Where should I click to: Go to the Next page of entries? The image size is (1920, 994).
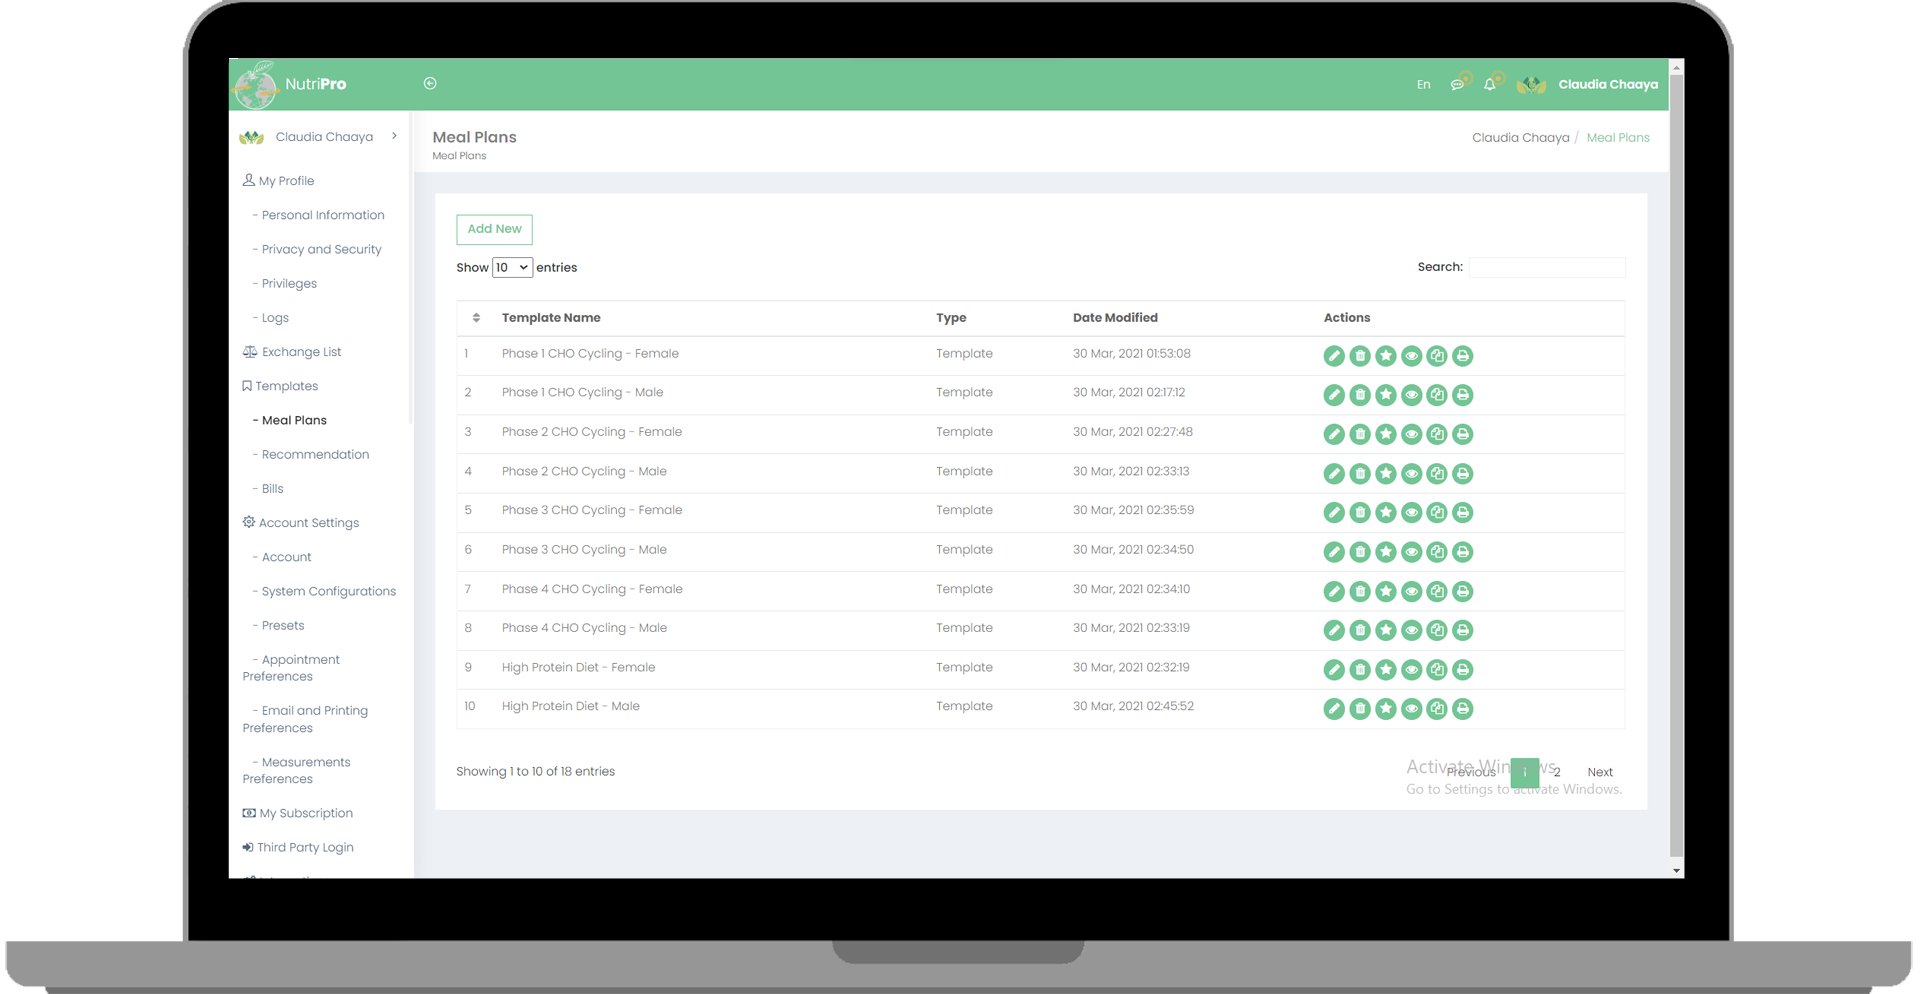(x=1599, y=772)
